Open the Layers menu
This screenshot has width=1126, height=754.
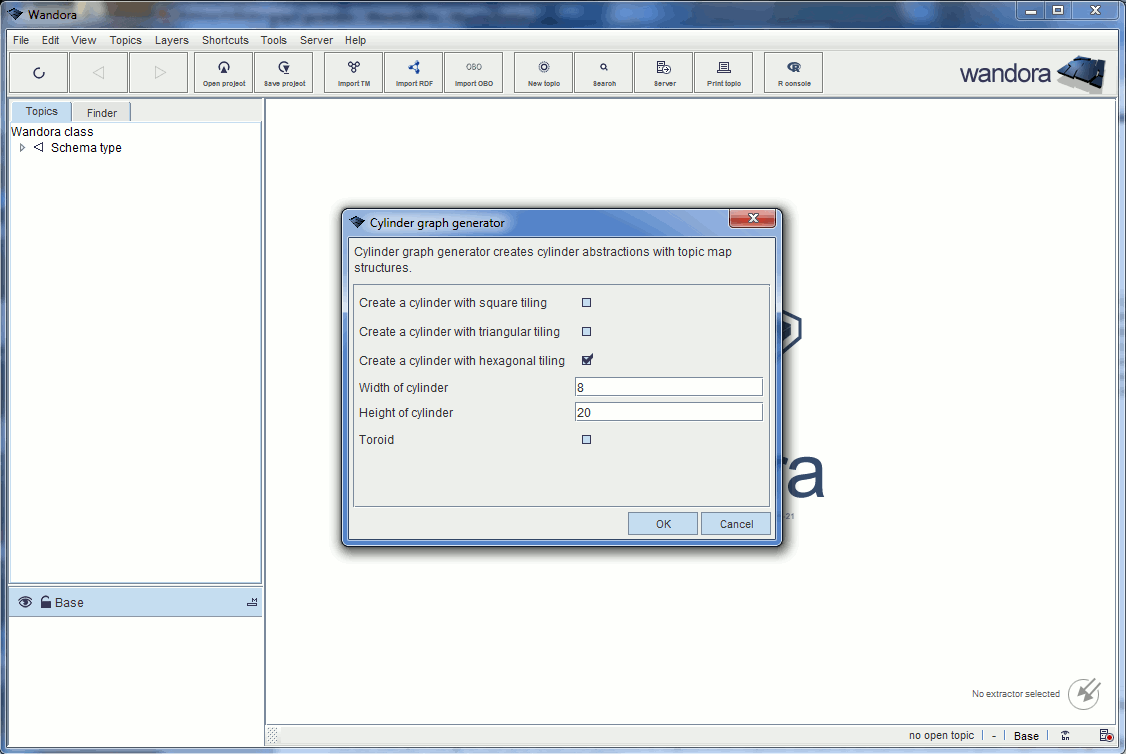pyautogui.click(x=171, y=40)
